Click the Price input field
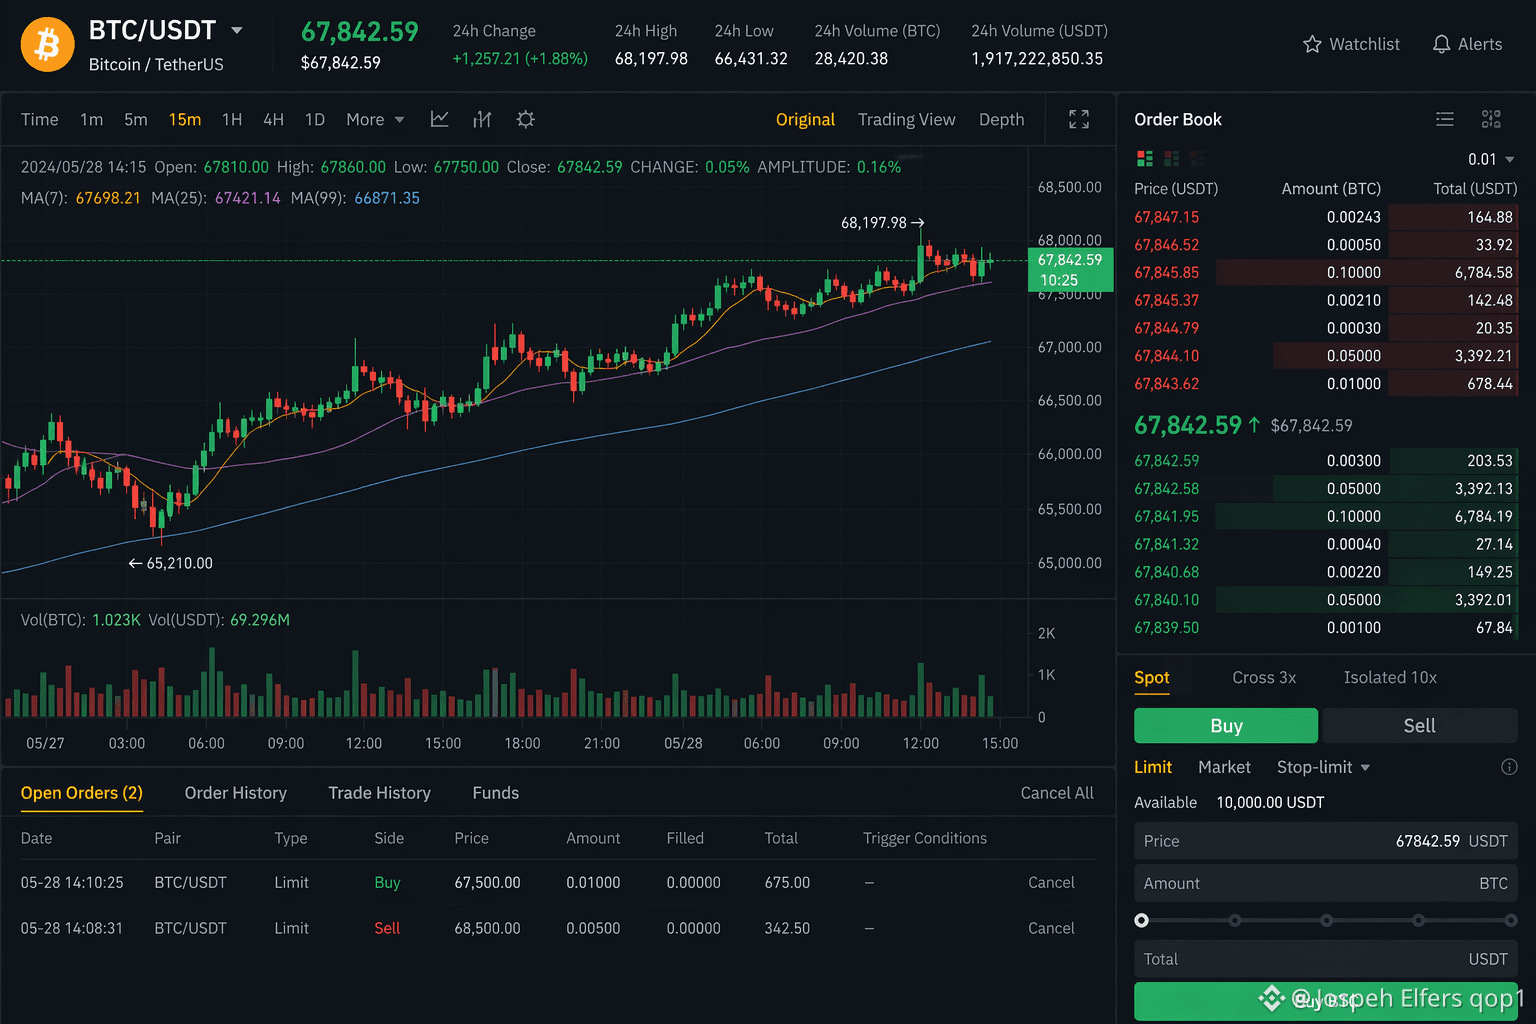1536x1024 pixels. point(1326,841)
